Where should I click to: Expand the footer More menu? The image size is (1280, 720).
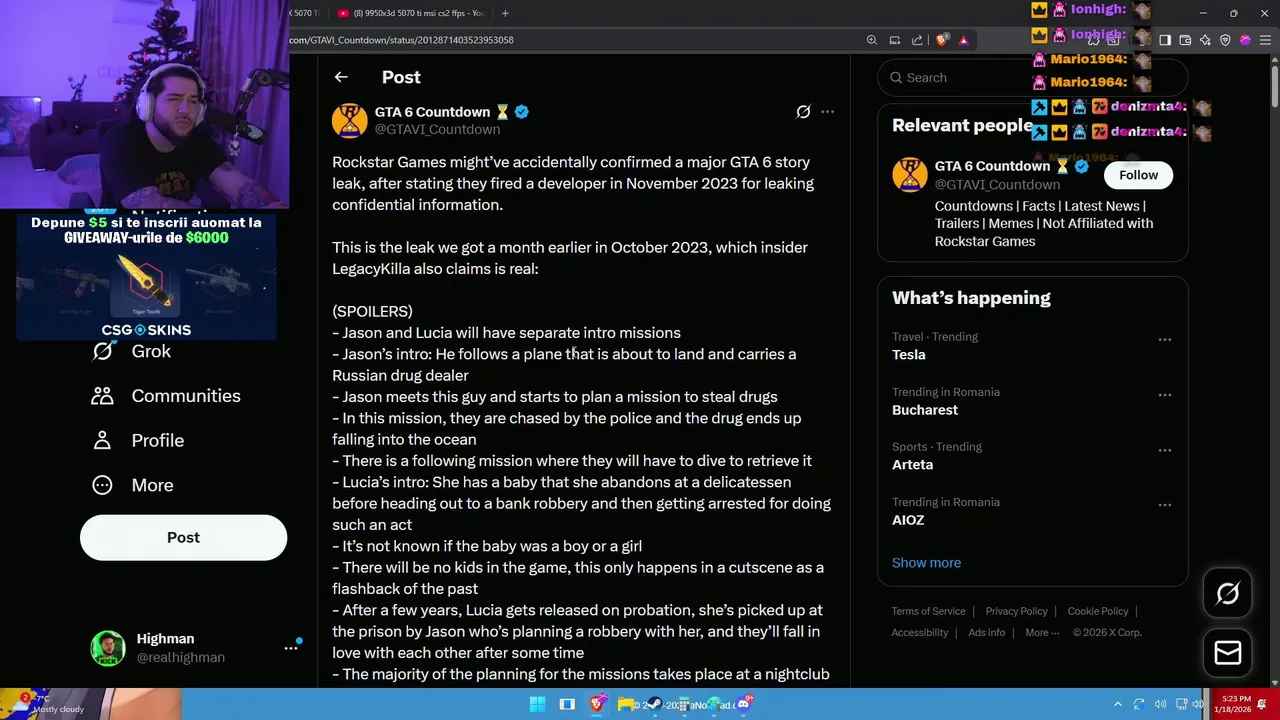(x=1041, y=632)
